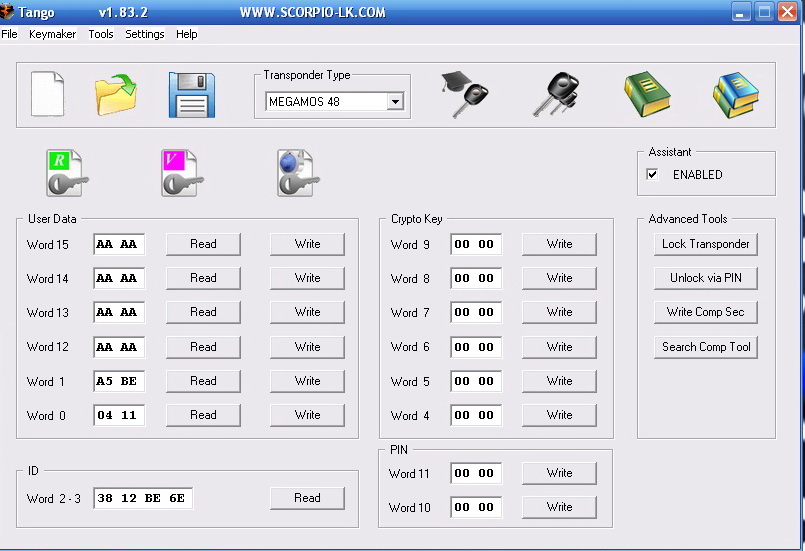Click the PIN Word 11 field
Screen dimensions: 805x551
tap(476, 473)
